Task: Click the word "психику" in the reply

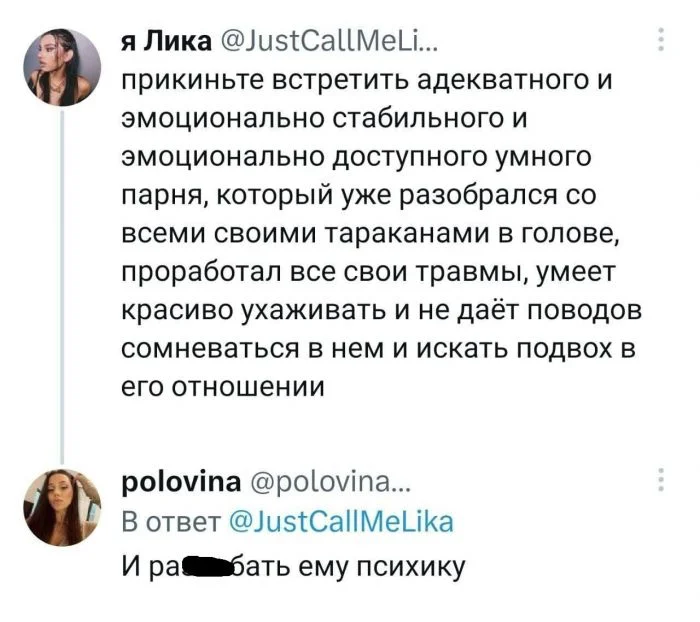Action: click(x=411, y=566)
